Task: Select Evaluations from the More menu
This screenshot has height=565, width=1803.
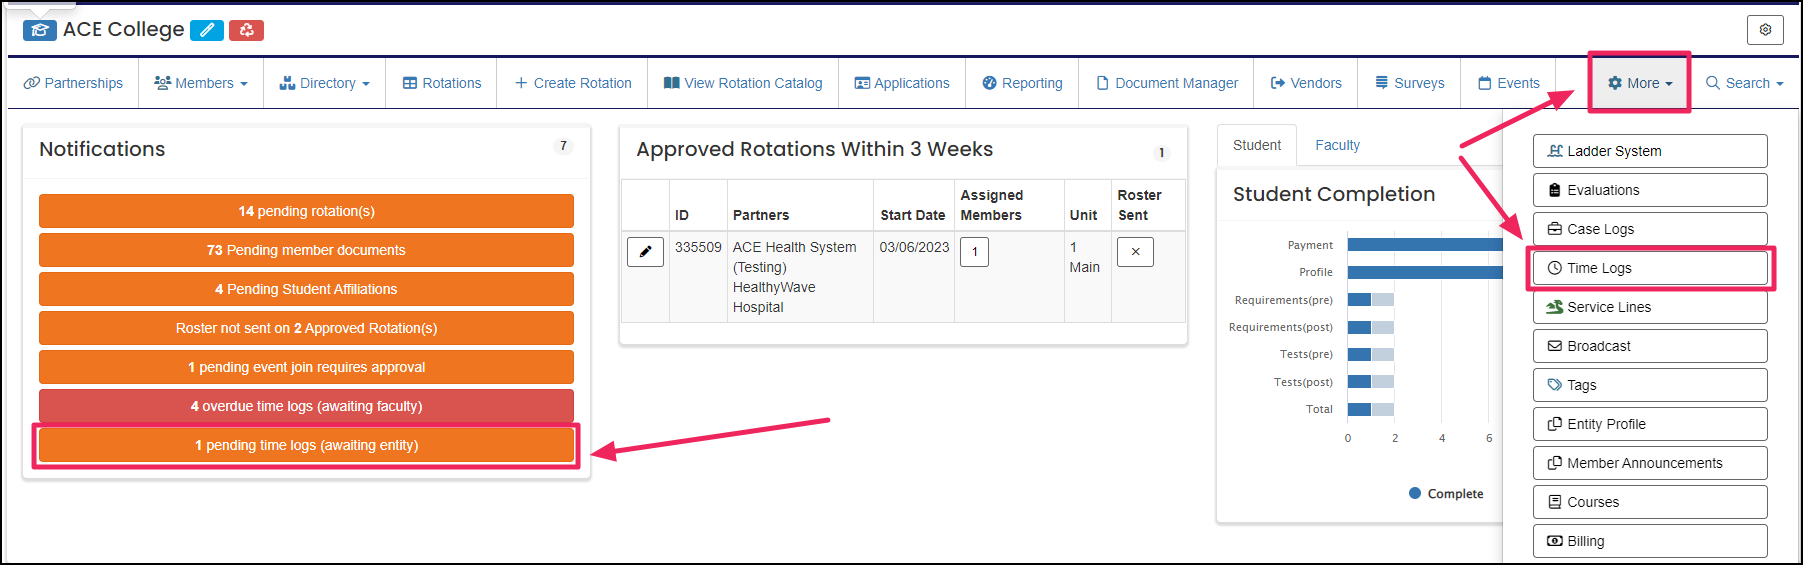Action: pos(1650,190)
